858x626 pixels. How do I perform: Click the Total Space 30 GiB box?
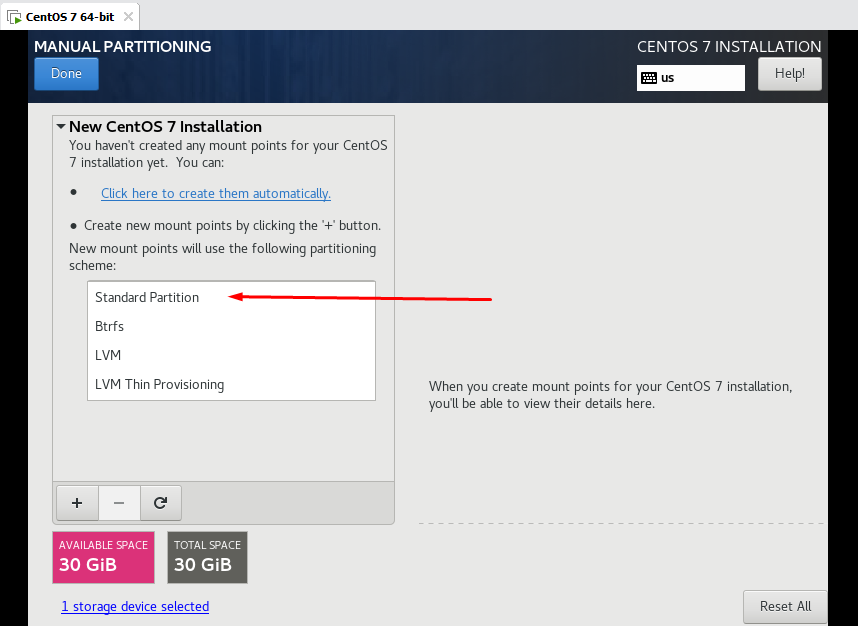point(207,557)
